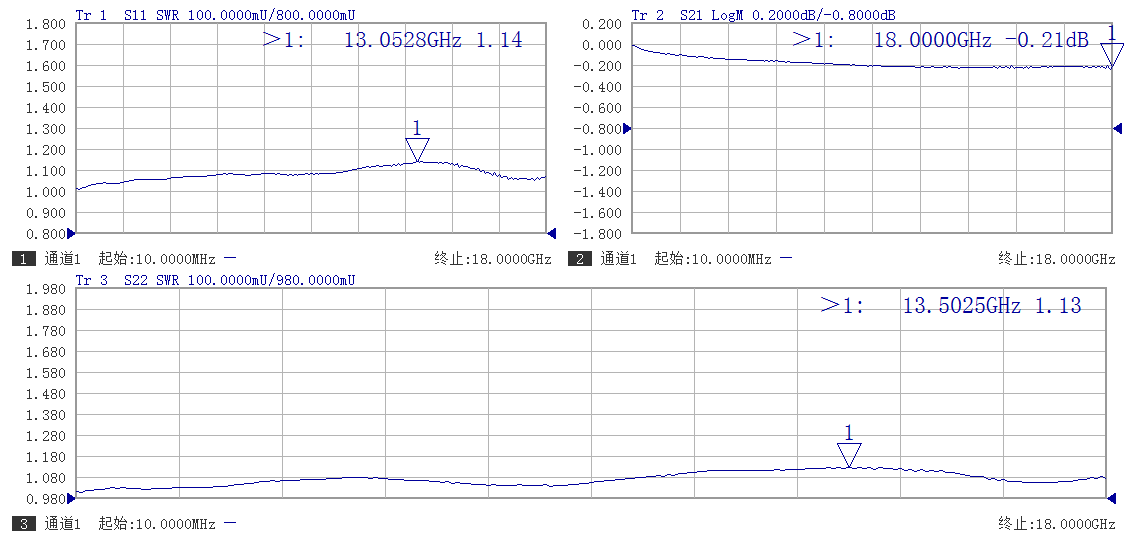Click the 18.0000GHz -0.21dB marker readout
1131x540 pixels.
940,40
